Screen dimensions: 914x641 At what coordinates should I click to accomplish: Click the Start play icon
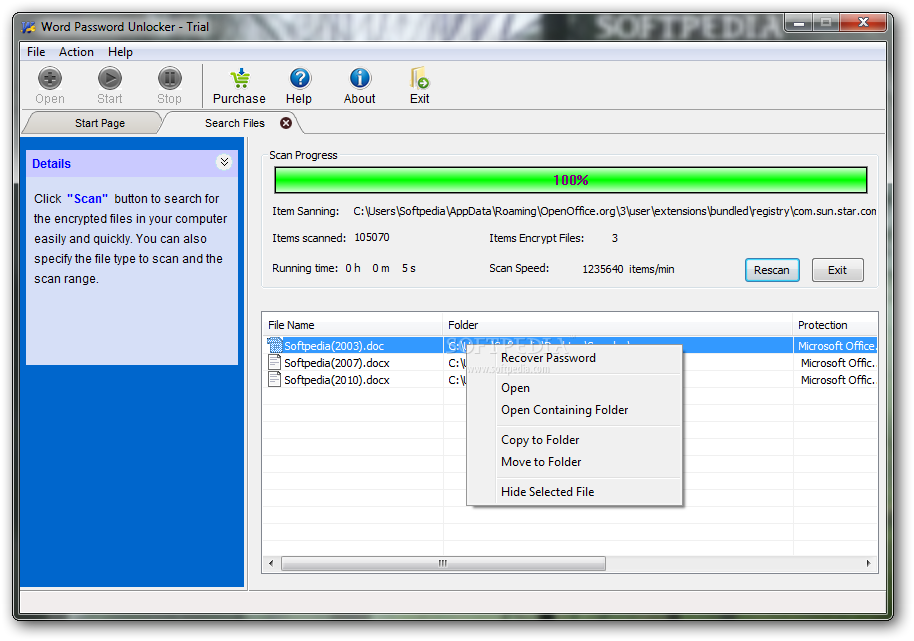(110, 79)
